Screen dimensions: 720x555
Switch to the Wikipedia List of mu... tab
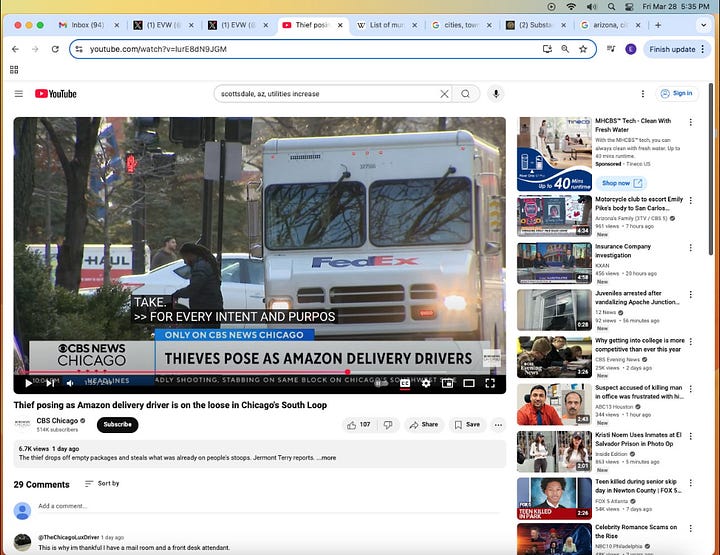pos(387,25)
